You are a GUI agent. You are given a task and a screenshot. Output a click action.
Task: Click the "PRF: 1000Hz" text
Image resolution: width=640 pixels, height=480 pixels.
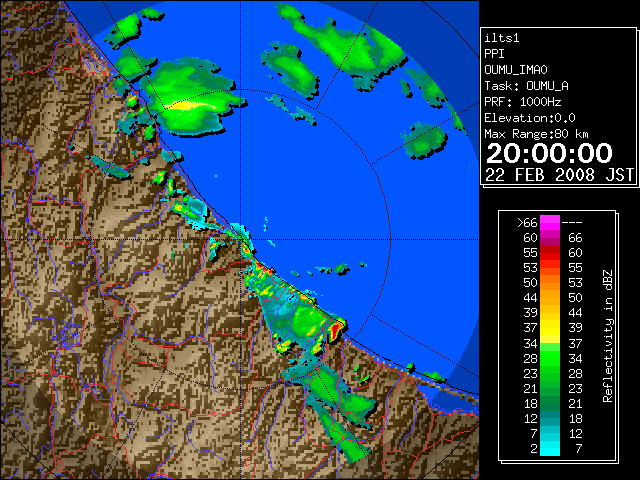click(523, 102)
